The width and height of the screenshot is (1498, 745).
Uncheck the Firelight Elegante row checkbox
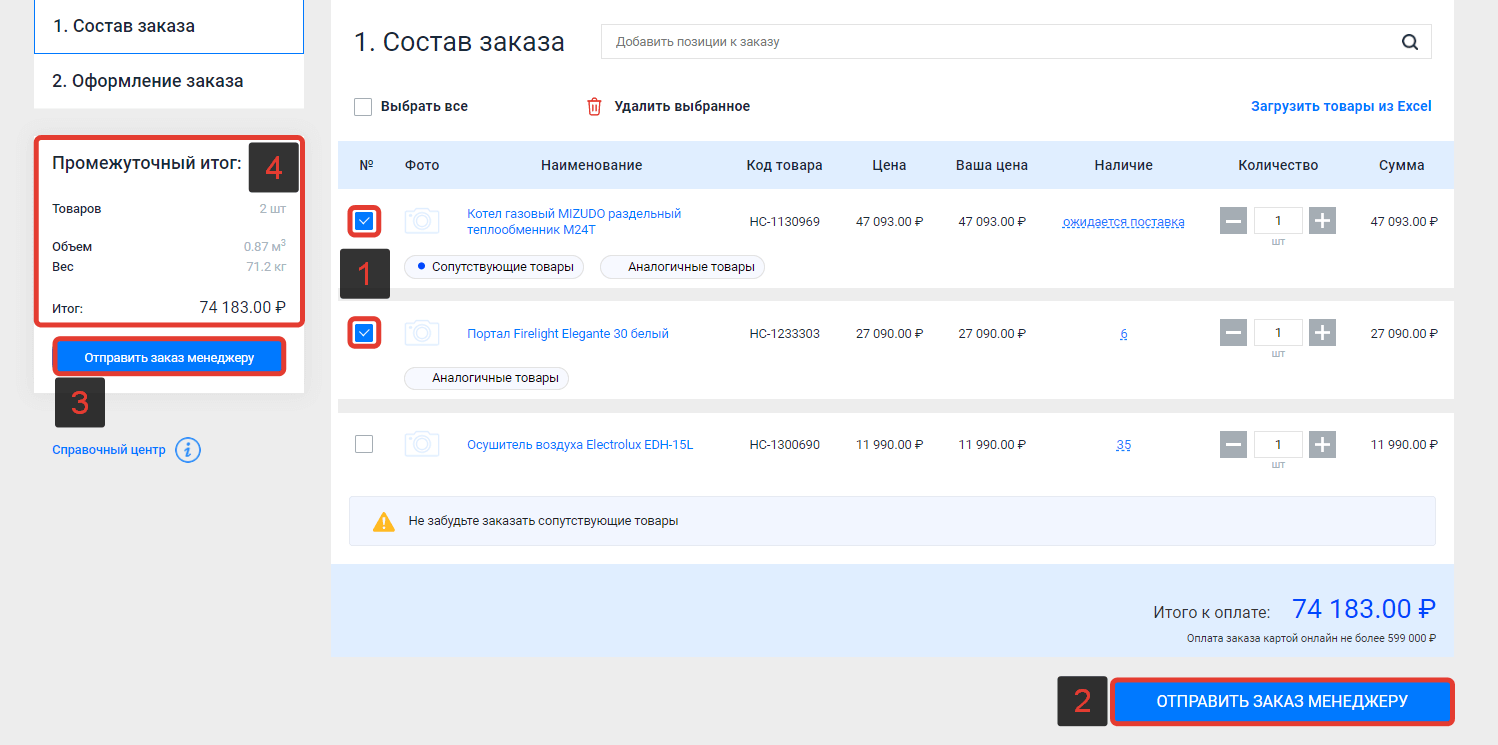[x=364, y=333]
